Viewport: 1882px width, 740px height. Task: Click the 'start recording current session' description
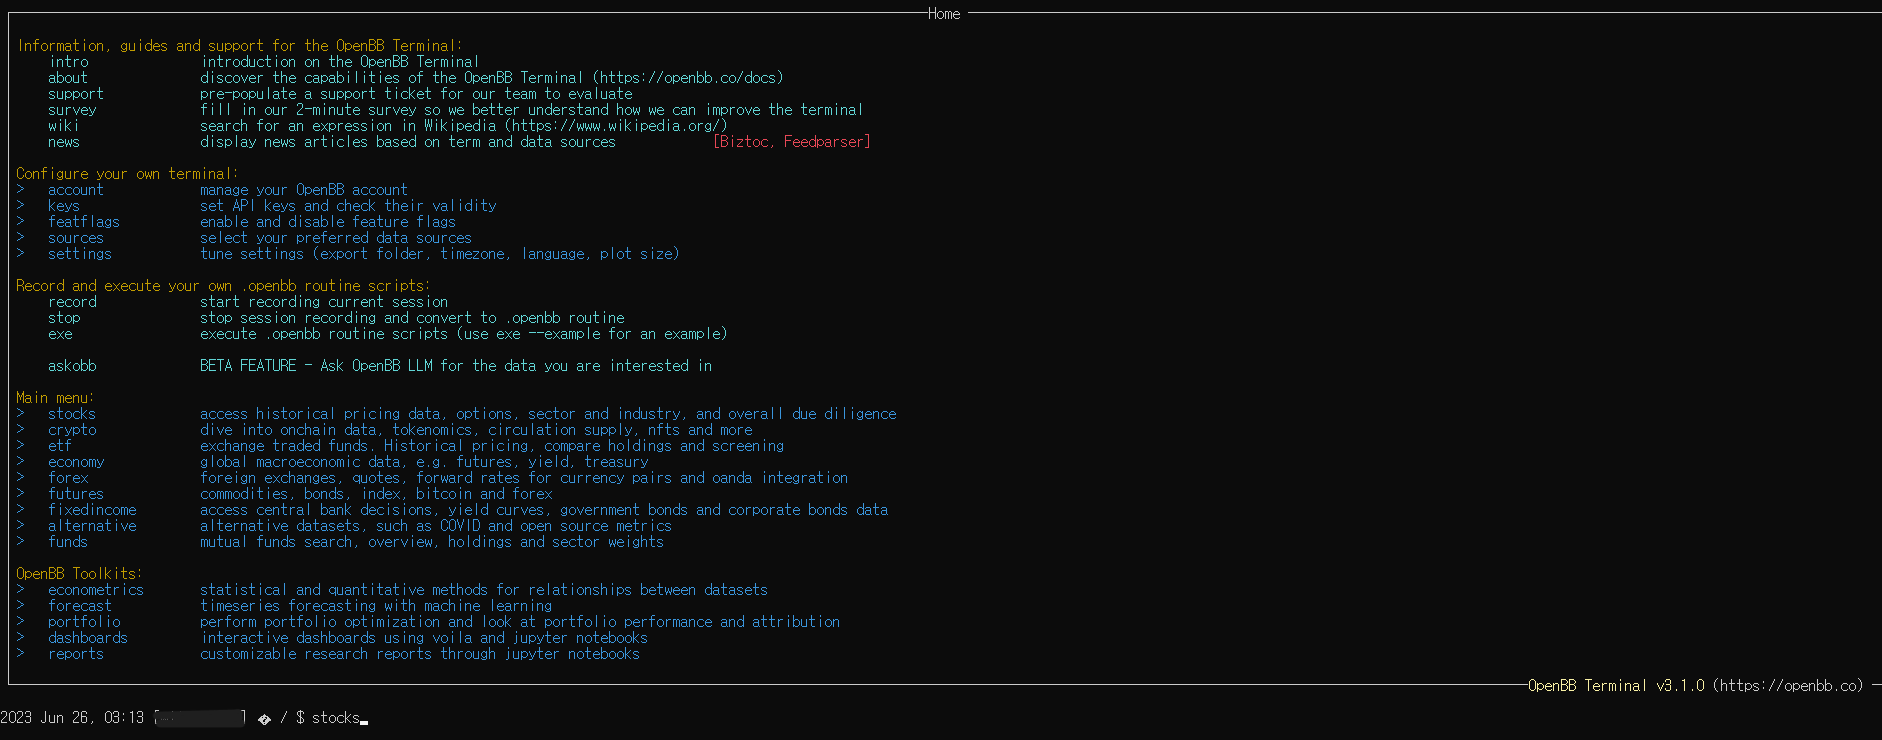point(324,302)
